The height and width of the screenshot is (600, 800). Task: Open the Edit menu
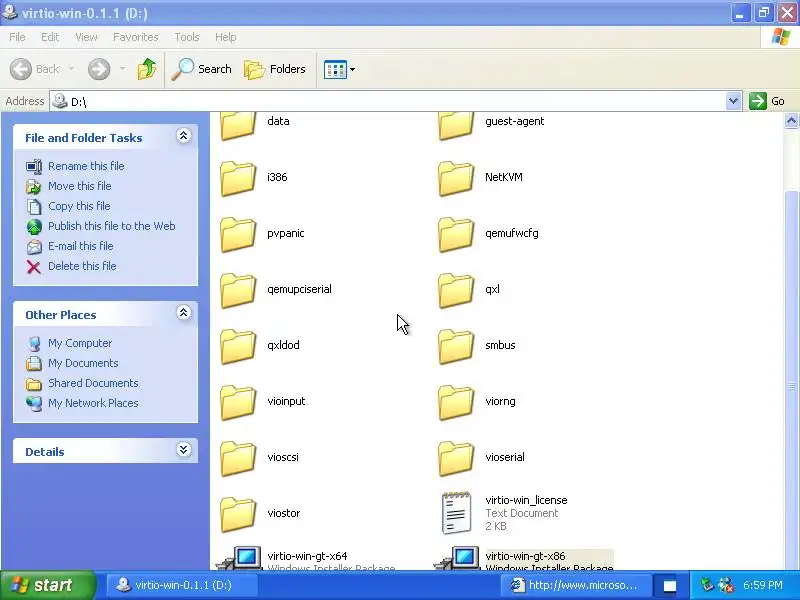click(50, 37)
